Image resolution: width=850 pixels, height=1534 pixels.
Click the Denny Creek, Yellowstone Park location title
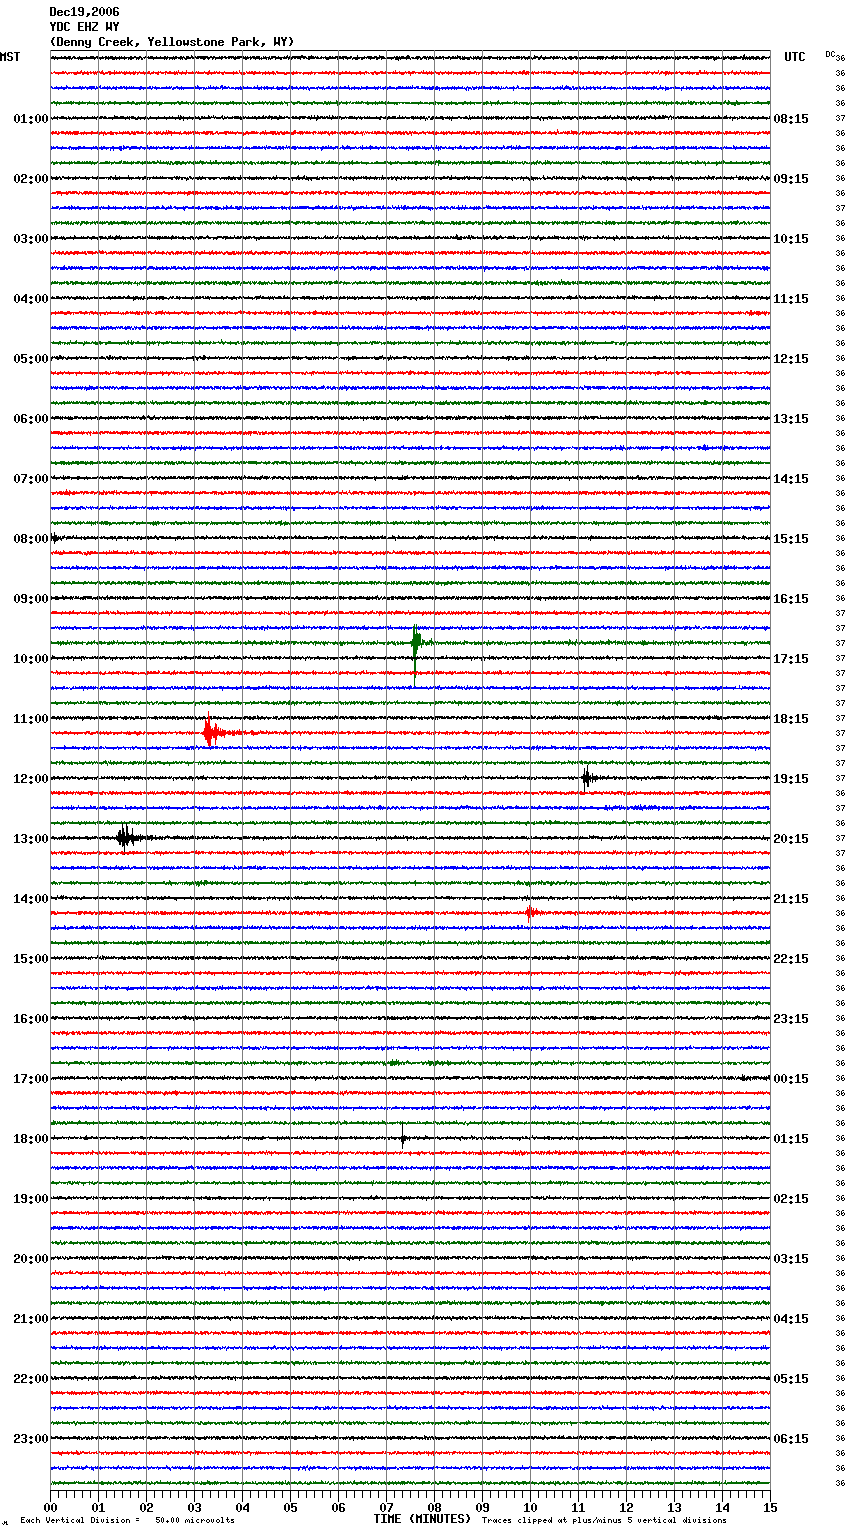pos(172,42)
